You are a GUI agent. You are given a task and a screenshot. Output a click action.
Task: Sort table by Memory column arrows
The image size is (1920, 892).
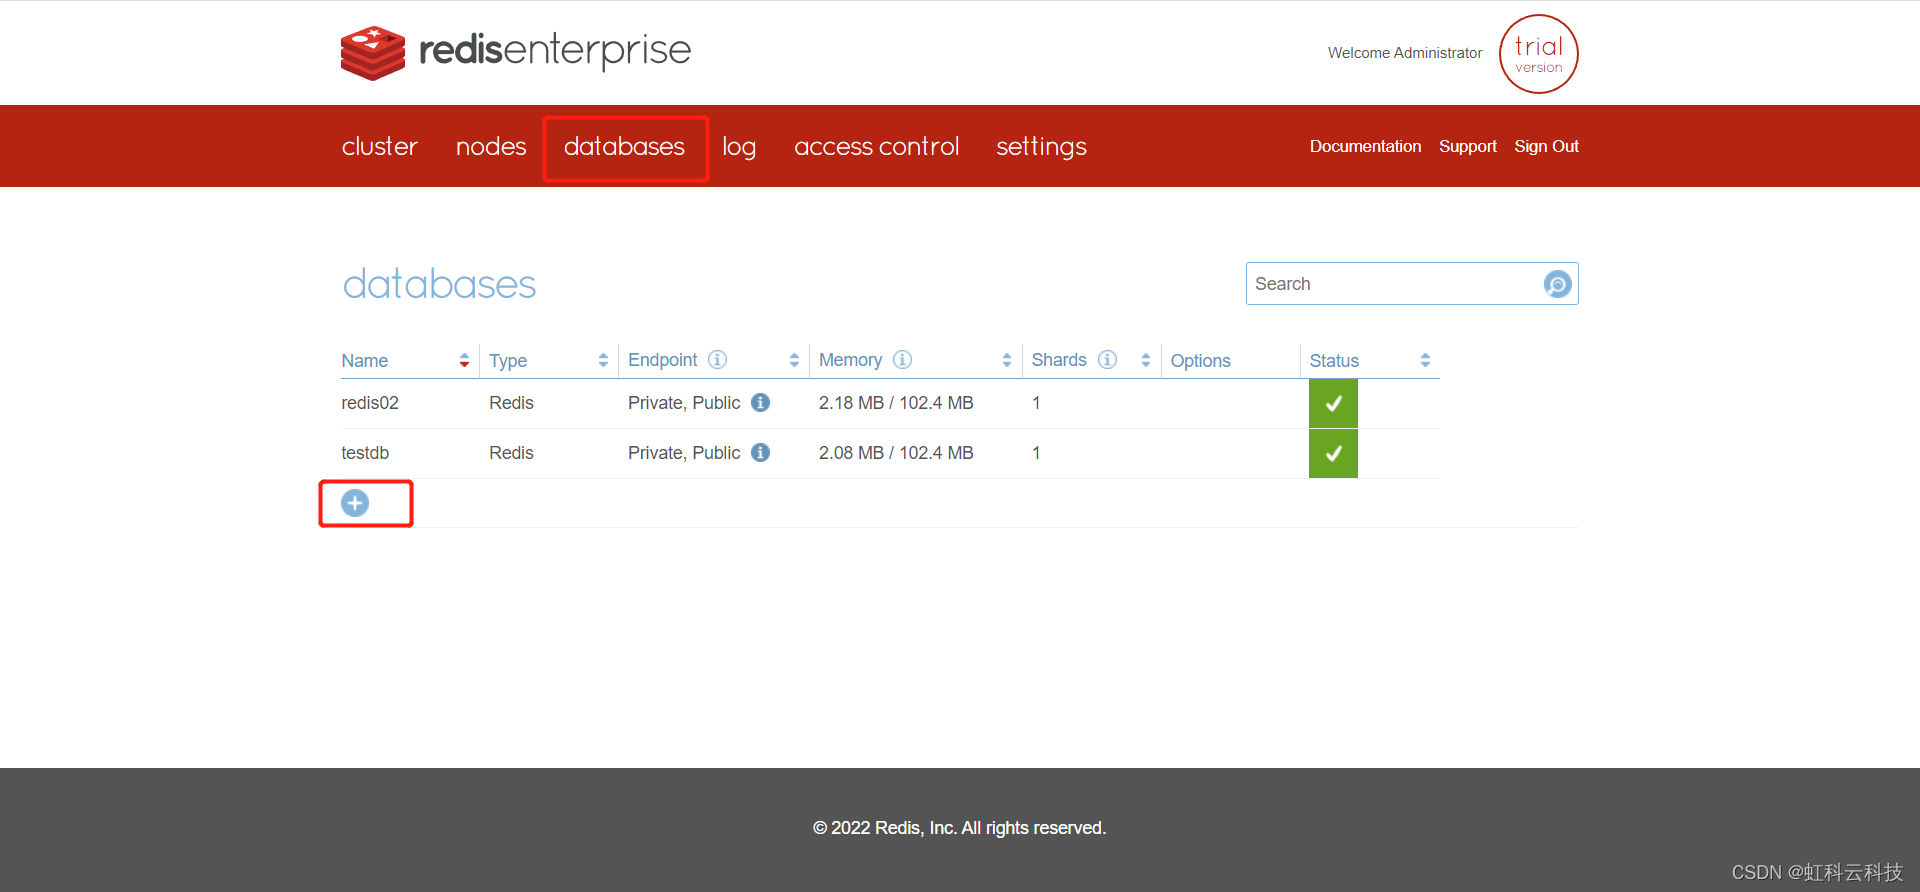coord(1007,361)
